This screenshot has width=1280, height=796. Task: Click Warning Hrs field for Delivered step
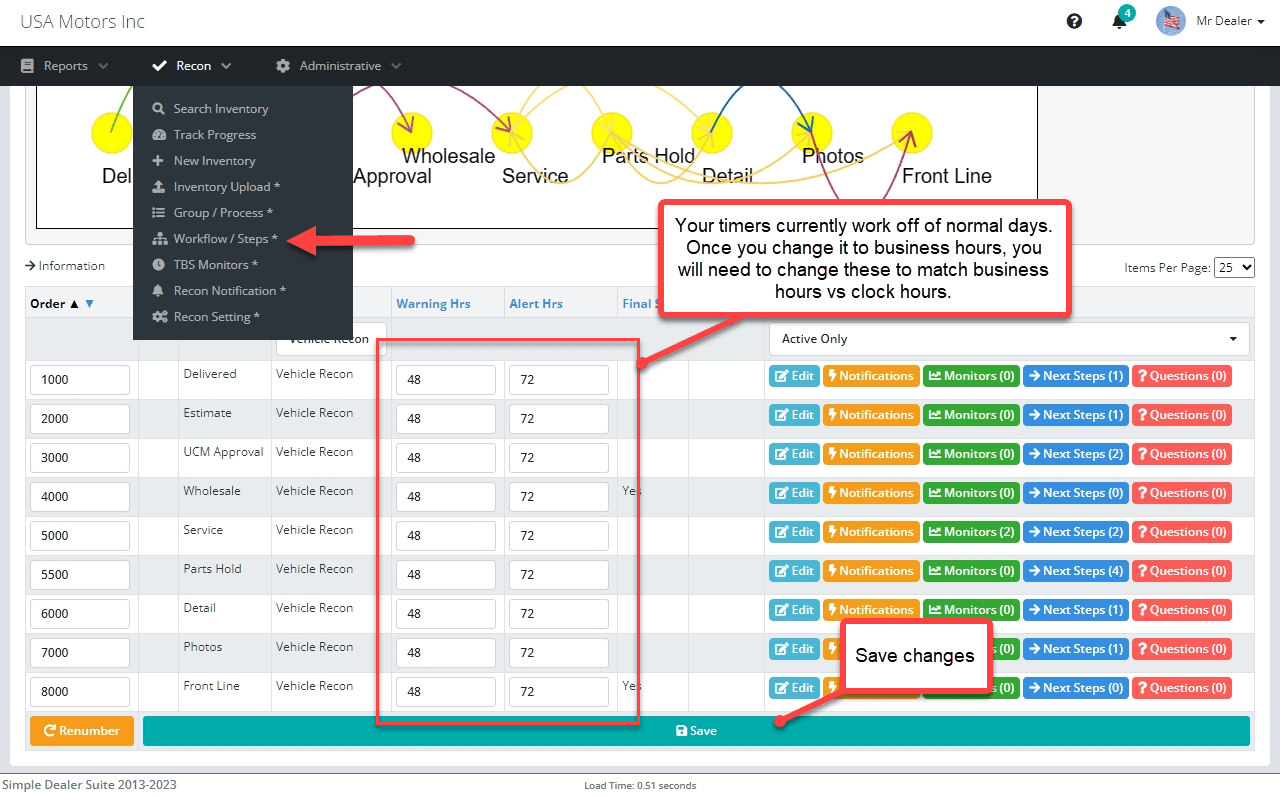click(446, 380)
